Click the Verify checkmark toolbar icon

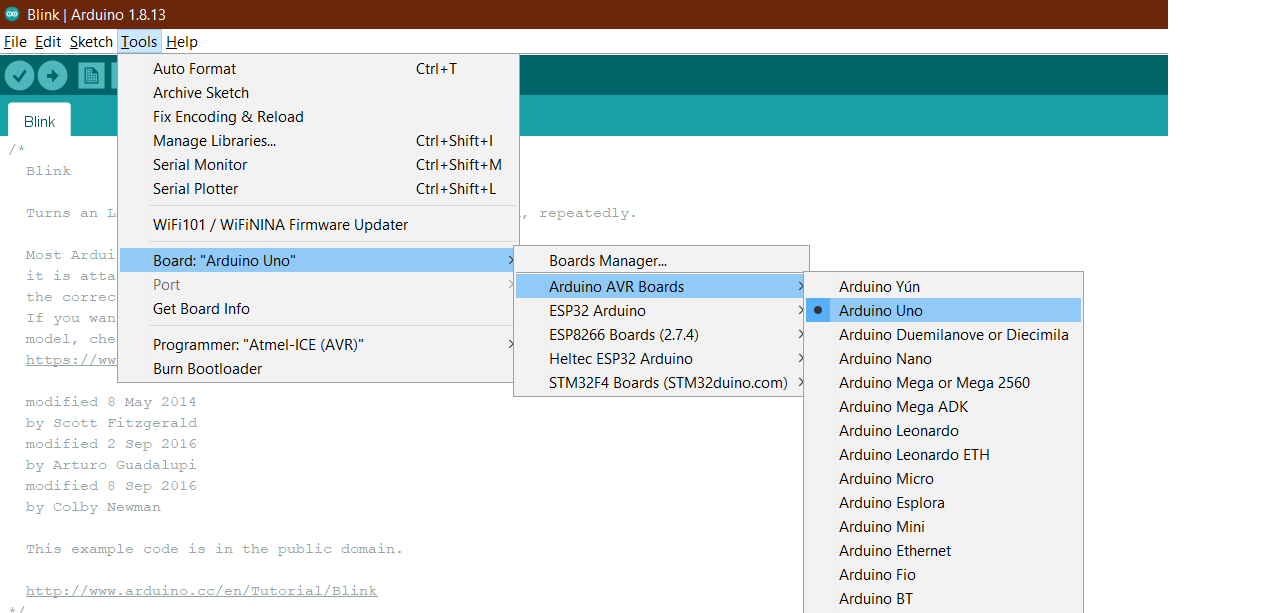pos(19,75)
